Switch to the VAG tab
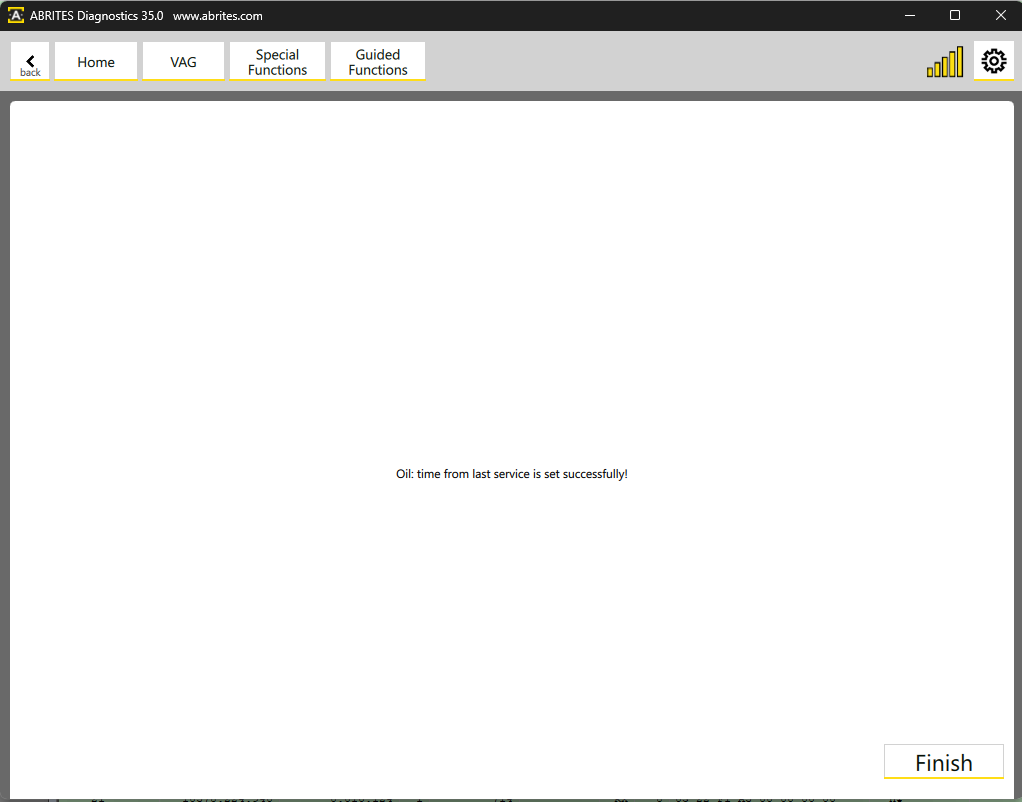The width and height of the screenshot is (1022, 802). 183,62
